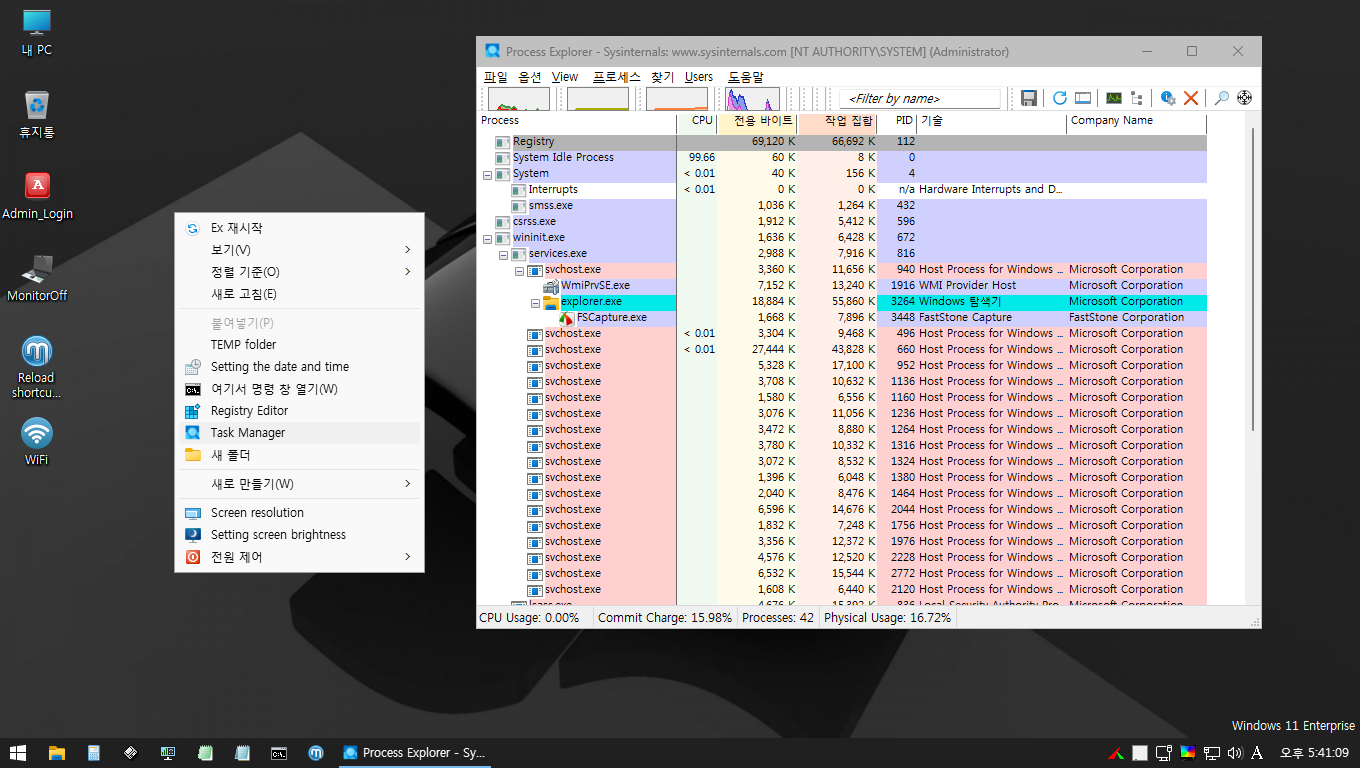The height and width of the screenshot is (768, 1360).
Task: Choose Task Manager in context menu
Action: 299,433
